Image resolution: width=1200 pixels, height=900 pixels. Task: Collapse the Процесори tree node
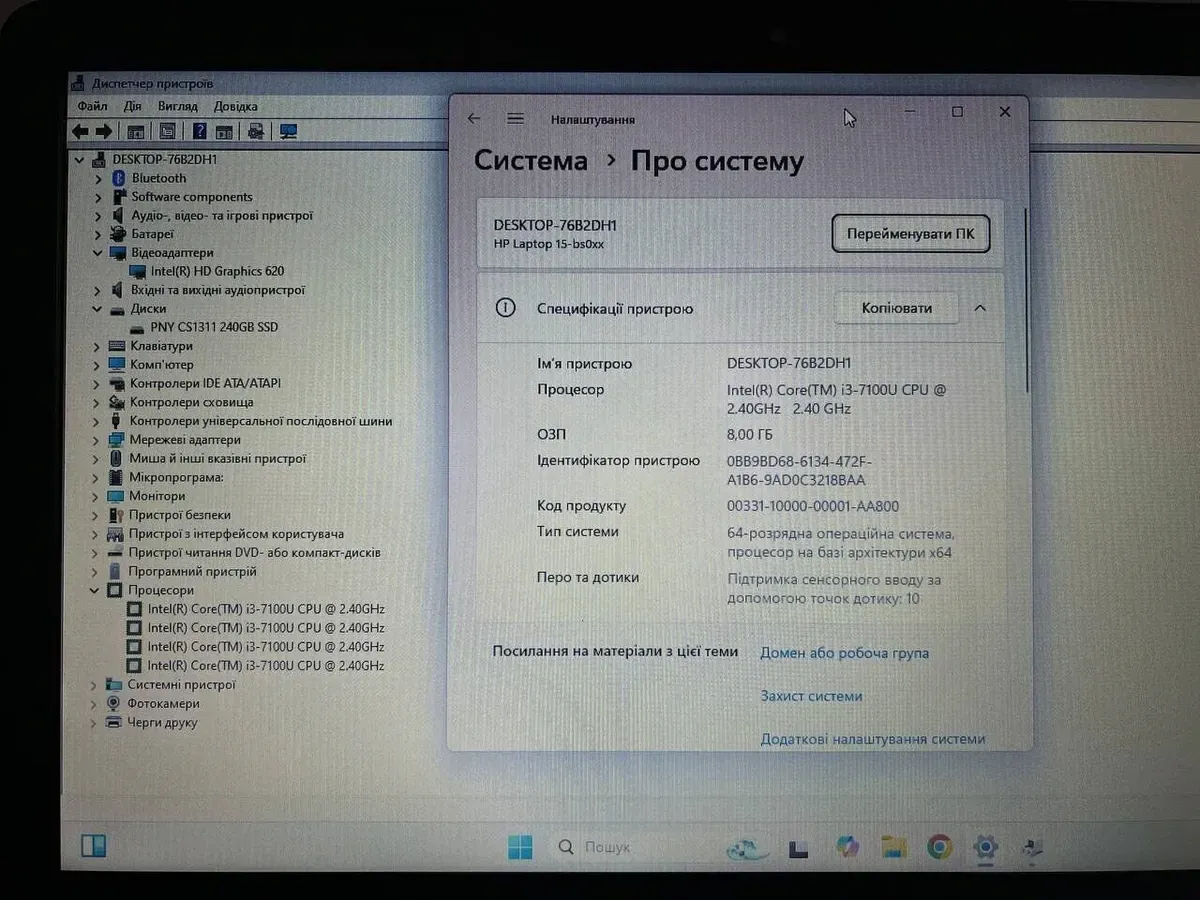tap(96, 591)
